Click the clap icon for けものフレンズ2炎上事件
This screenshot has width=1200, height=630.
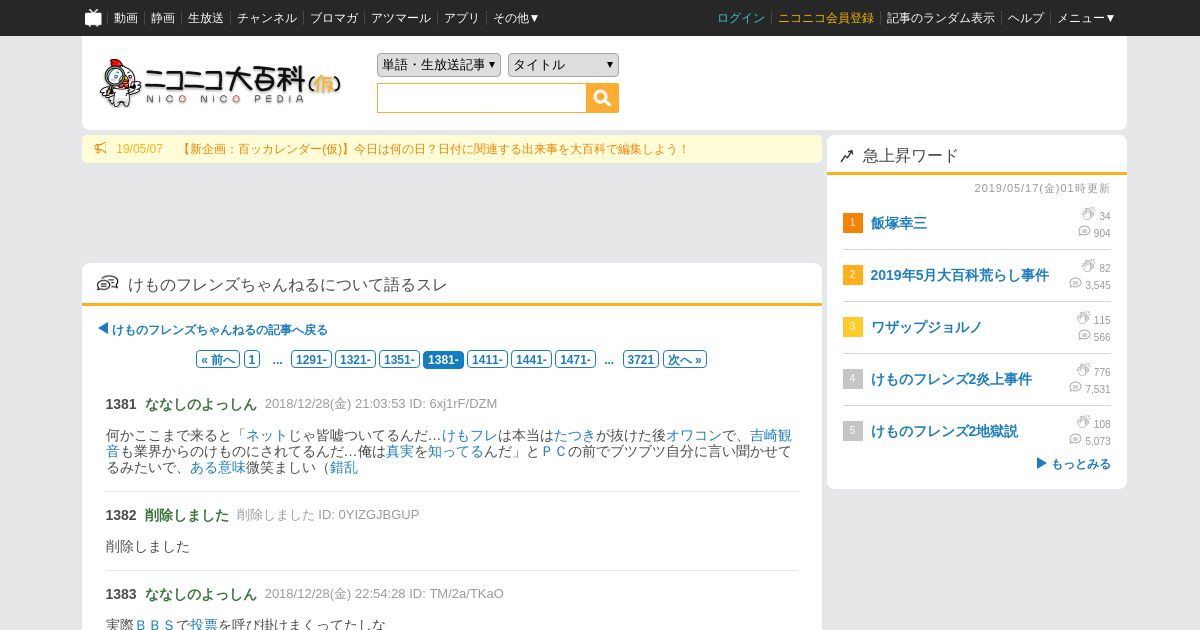click(1083, 370)
